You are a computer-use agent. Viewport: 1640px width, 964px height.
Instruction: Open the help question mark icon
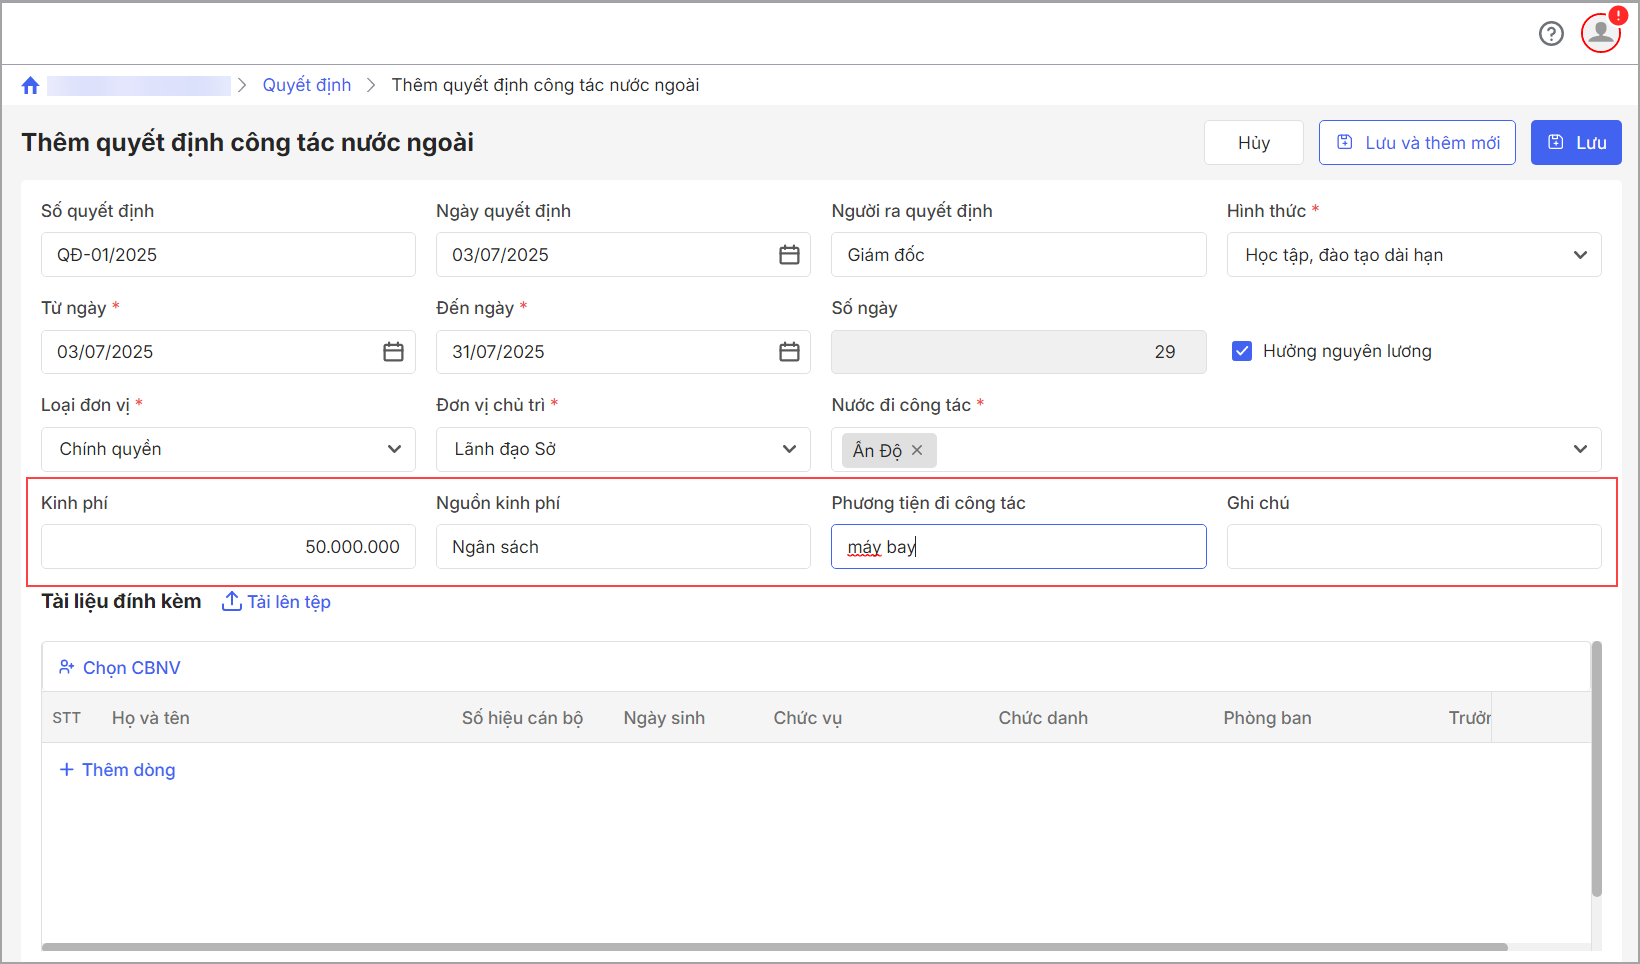(1551, 34)
